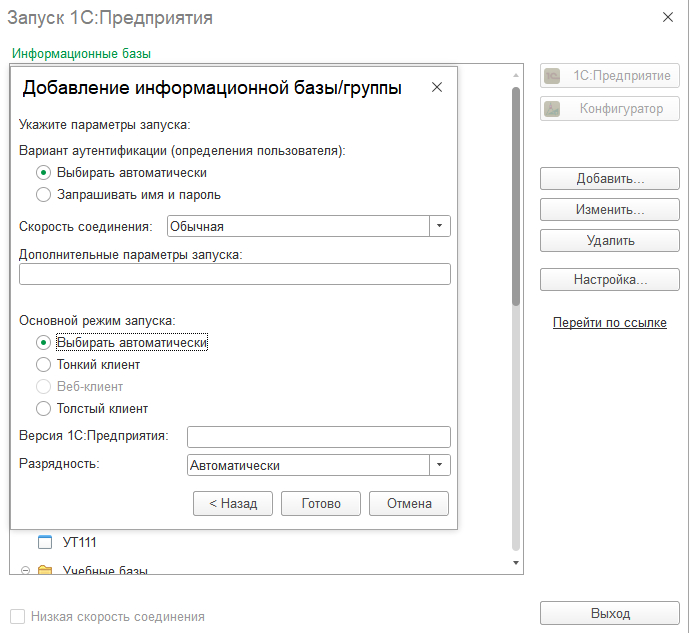The image size is (689, 633).
Task: Click the Учебные базы folder icon
Action: point(45,570)
